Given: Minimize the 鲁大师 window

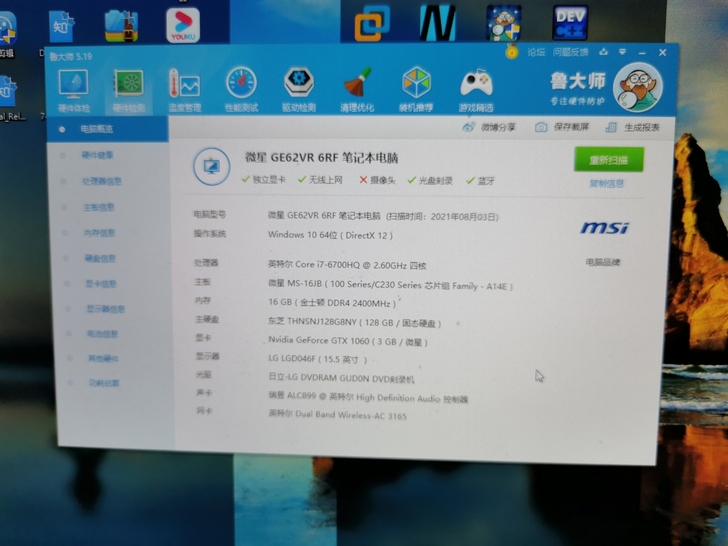Looking at the screenshot, I should coord(642,53).
